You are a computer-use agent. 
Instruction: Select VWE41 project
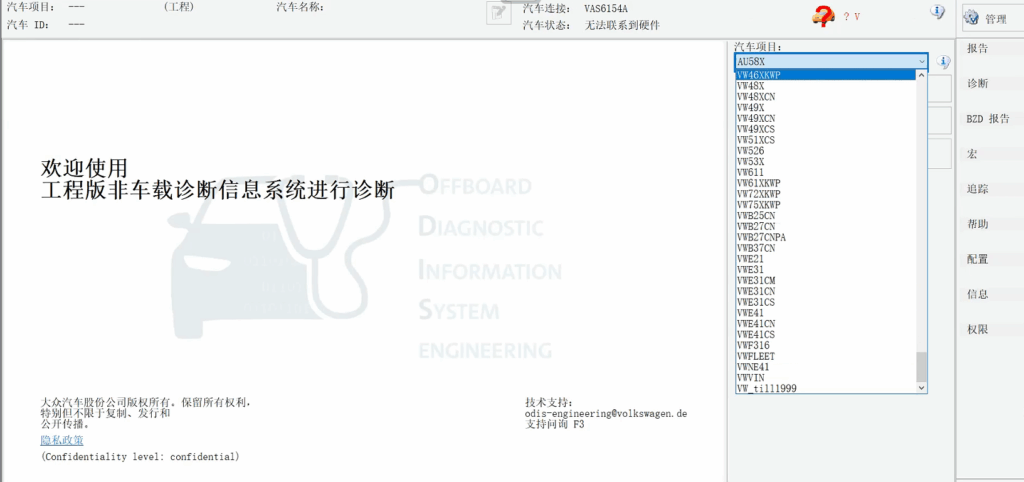pyautogui.click(x=825, y=313)
